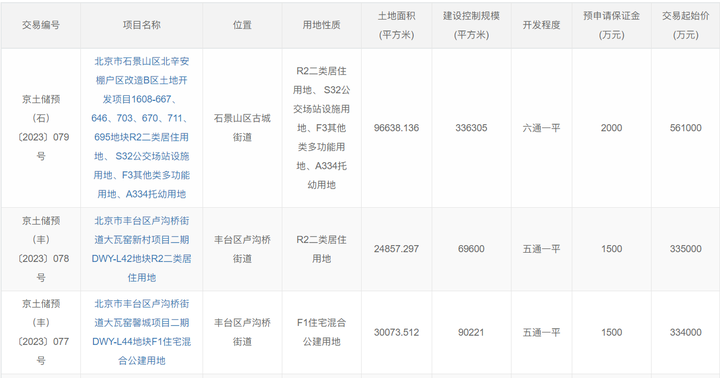Click starting price 561000
The image size is (720, 378).
tap(686, 128)
